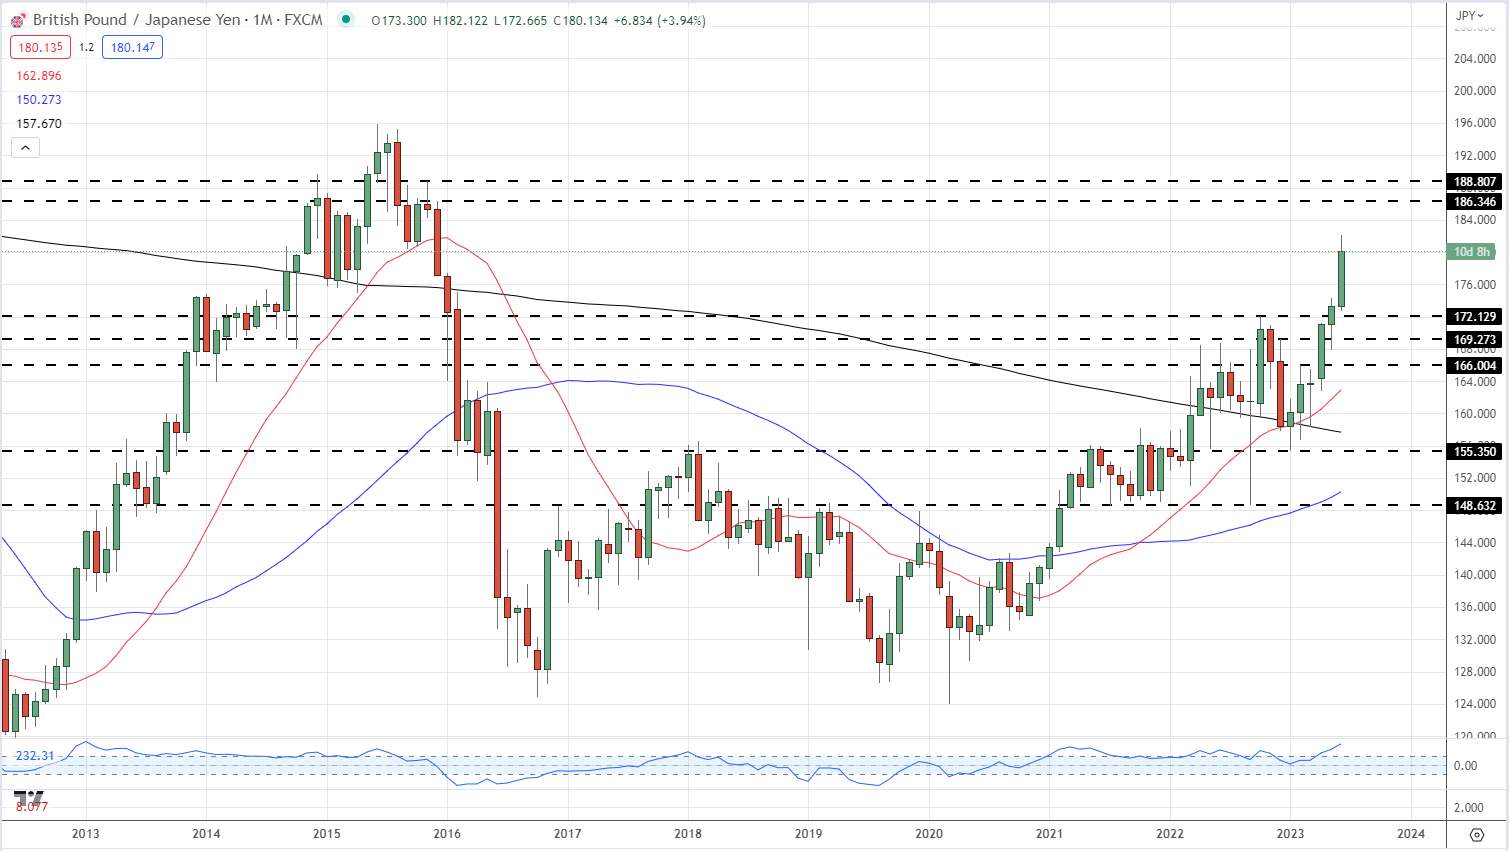1509x851 pixels.
Task: Click the 204.000 price axis tick
Action: tap(1475, 59)
